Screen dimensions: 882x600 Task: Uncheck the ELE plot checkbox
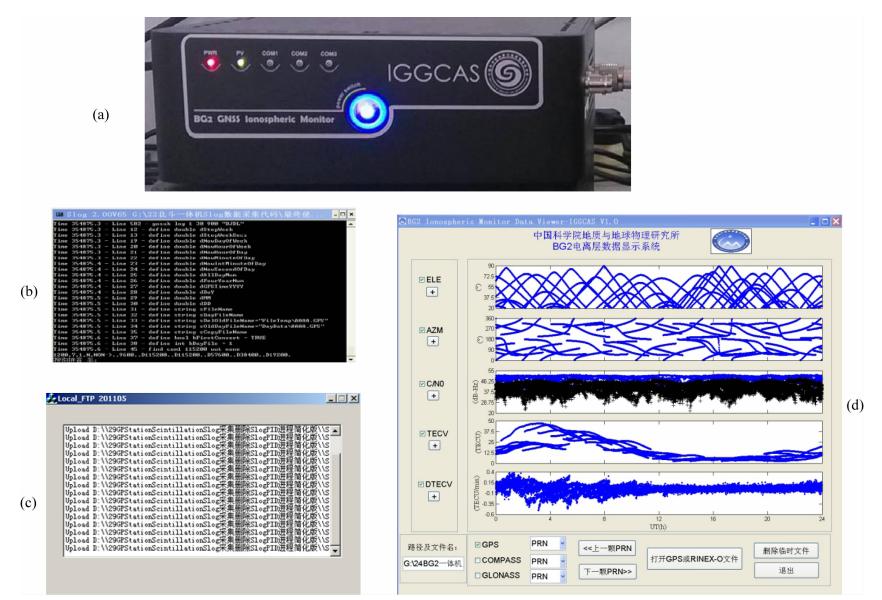pyautogui.click(x=422, y=279)
